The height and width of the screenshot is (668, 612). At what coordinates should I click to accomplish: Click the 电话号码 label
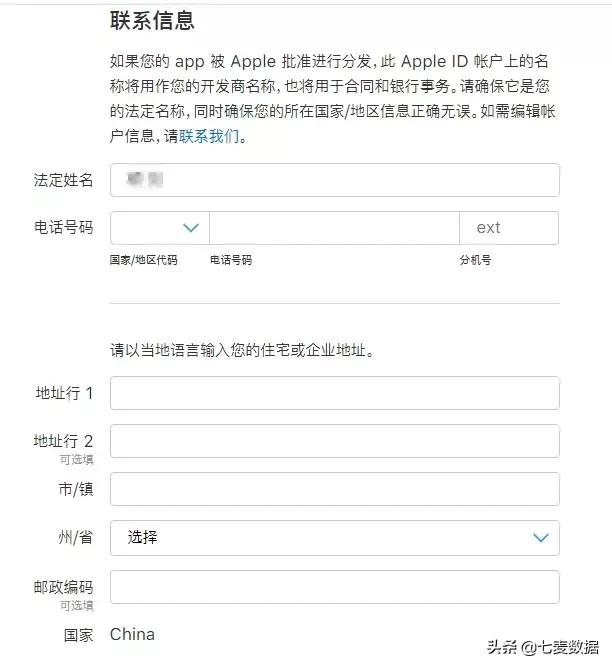64,228
